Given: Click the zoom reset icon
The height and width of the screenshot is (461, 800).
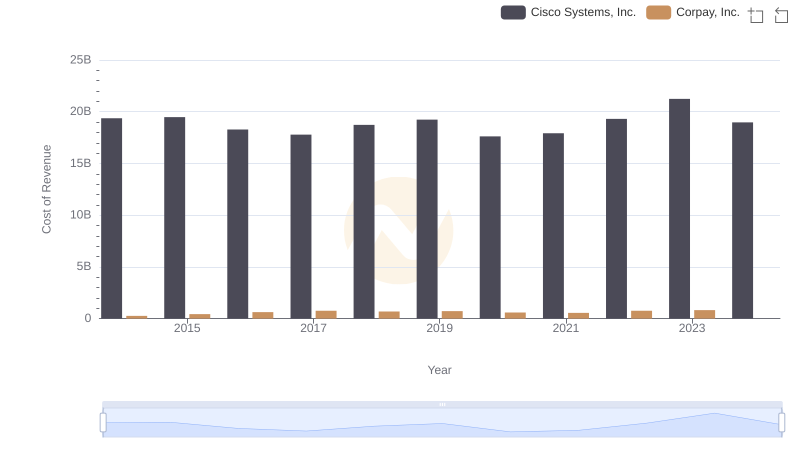Looking at the screenshot, I should pyautogui.click(x=781, y=15).
